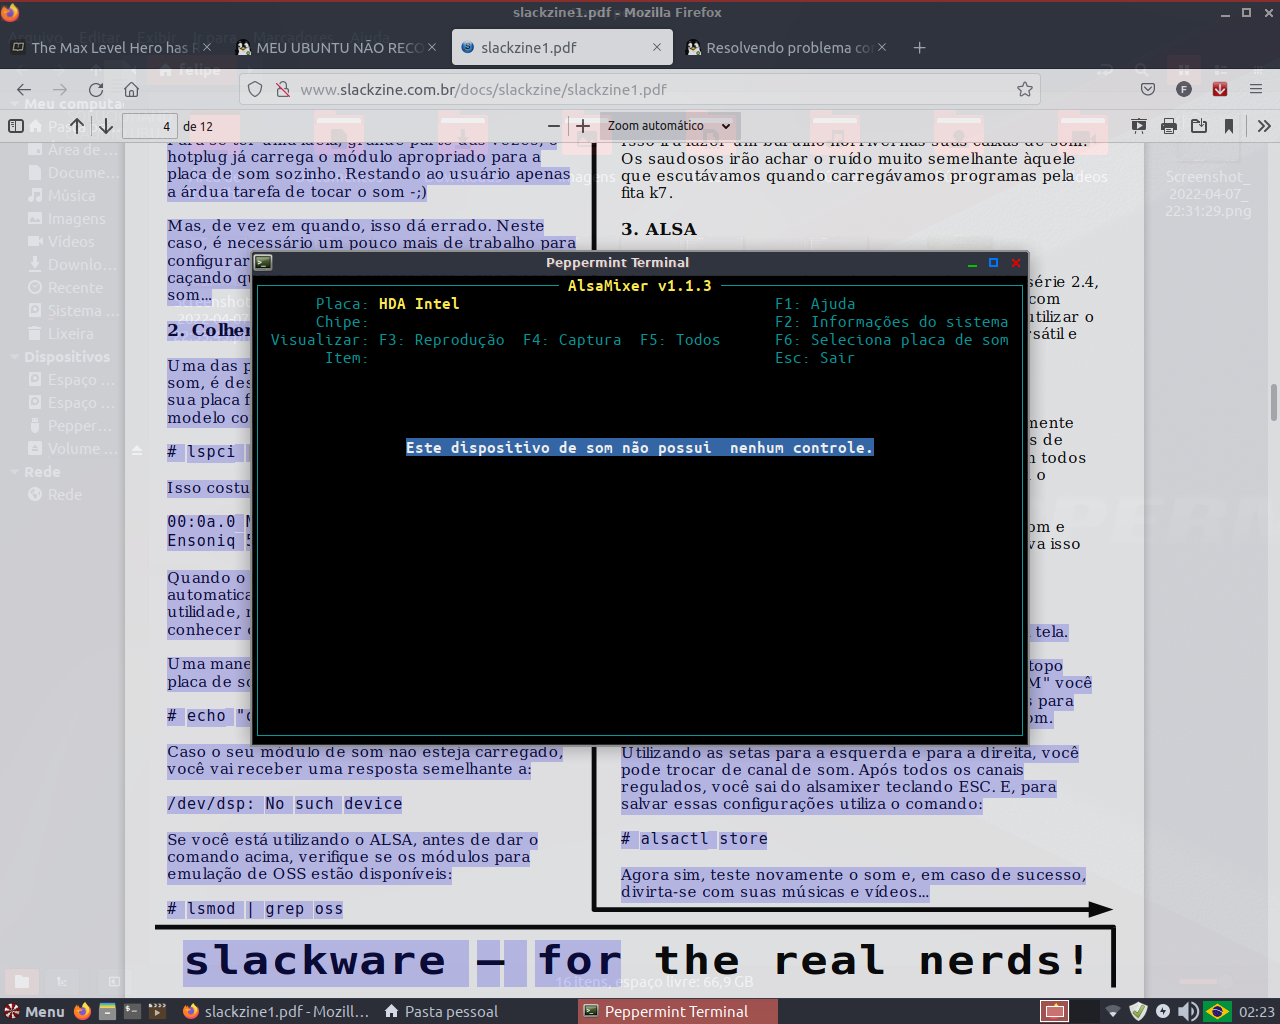Close the slackzine1.pdf tab
The width and height of the screenshot is (1280, 1024).
(x=657, y=47)
